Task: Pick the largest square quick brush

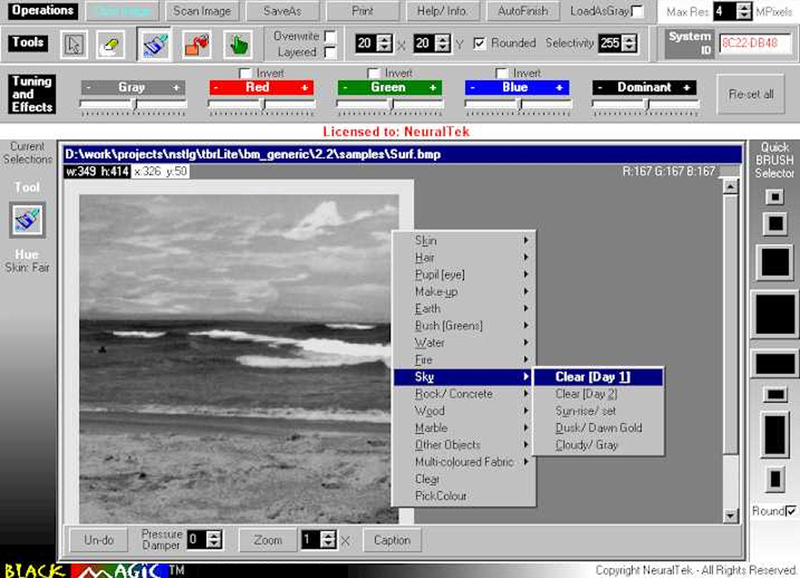Action: [775, 313]
